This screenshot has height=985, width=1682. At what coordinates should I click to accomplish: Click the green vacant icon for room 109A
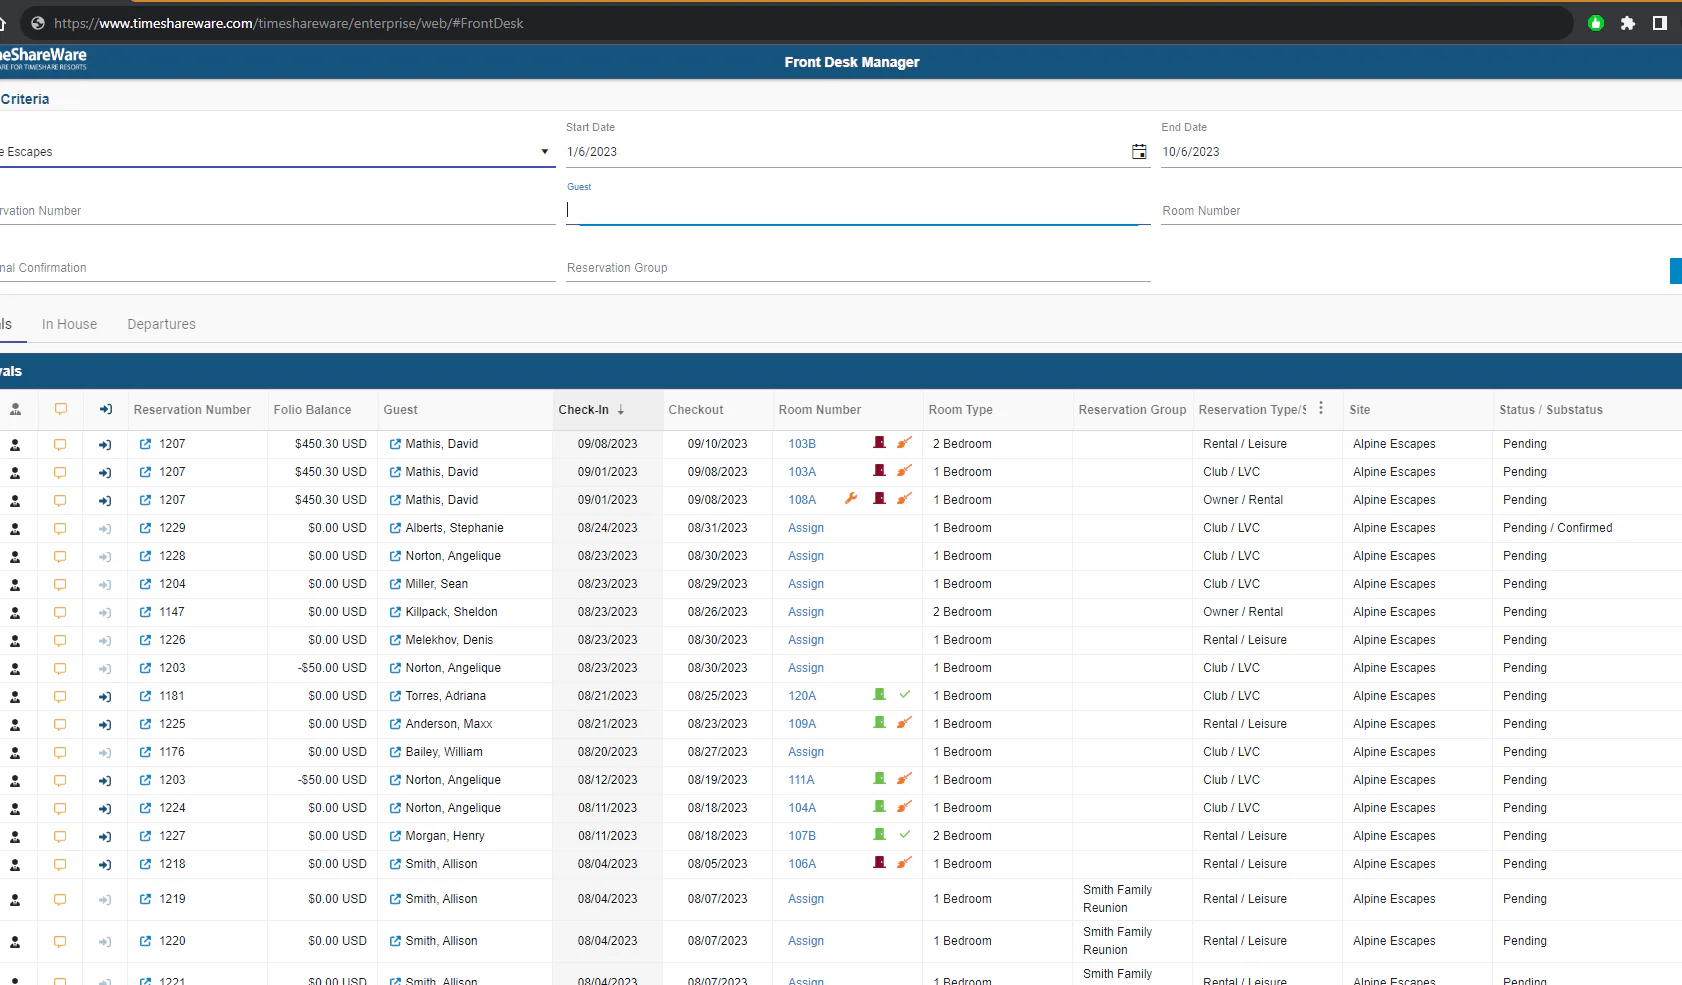[x=879, y=723]
